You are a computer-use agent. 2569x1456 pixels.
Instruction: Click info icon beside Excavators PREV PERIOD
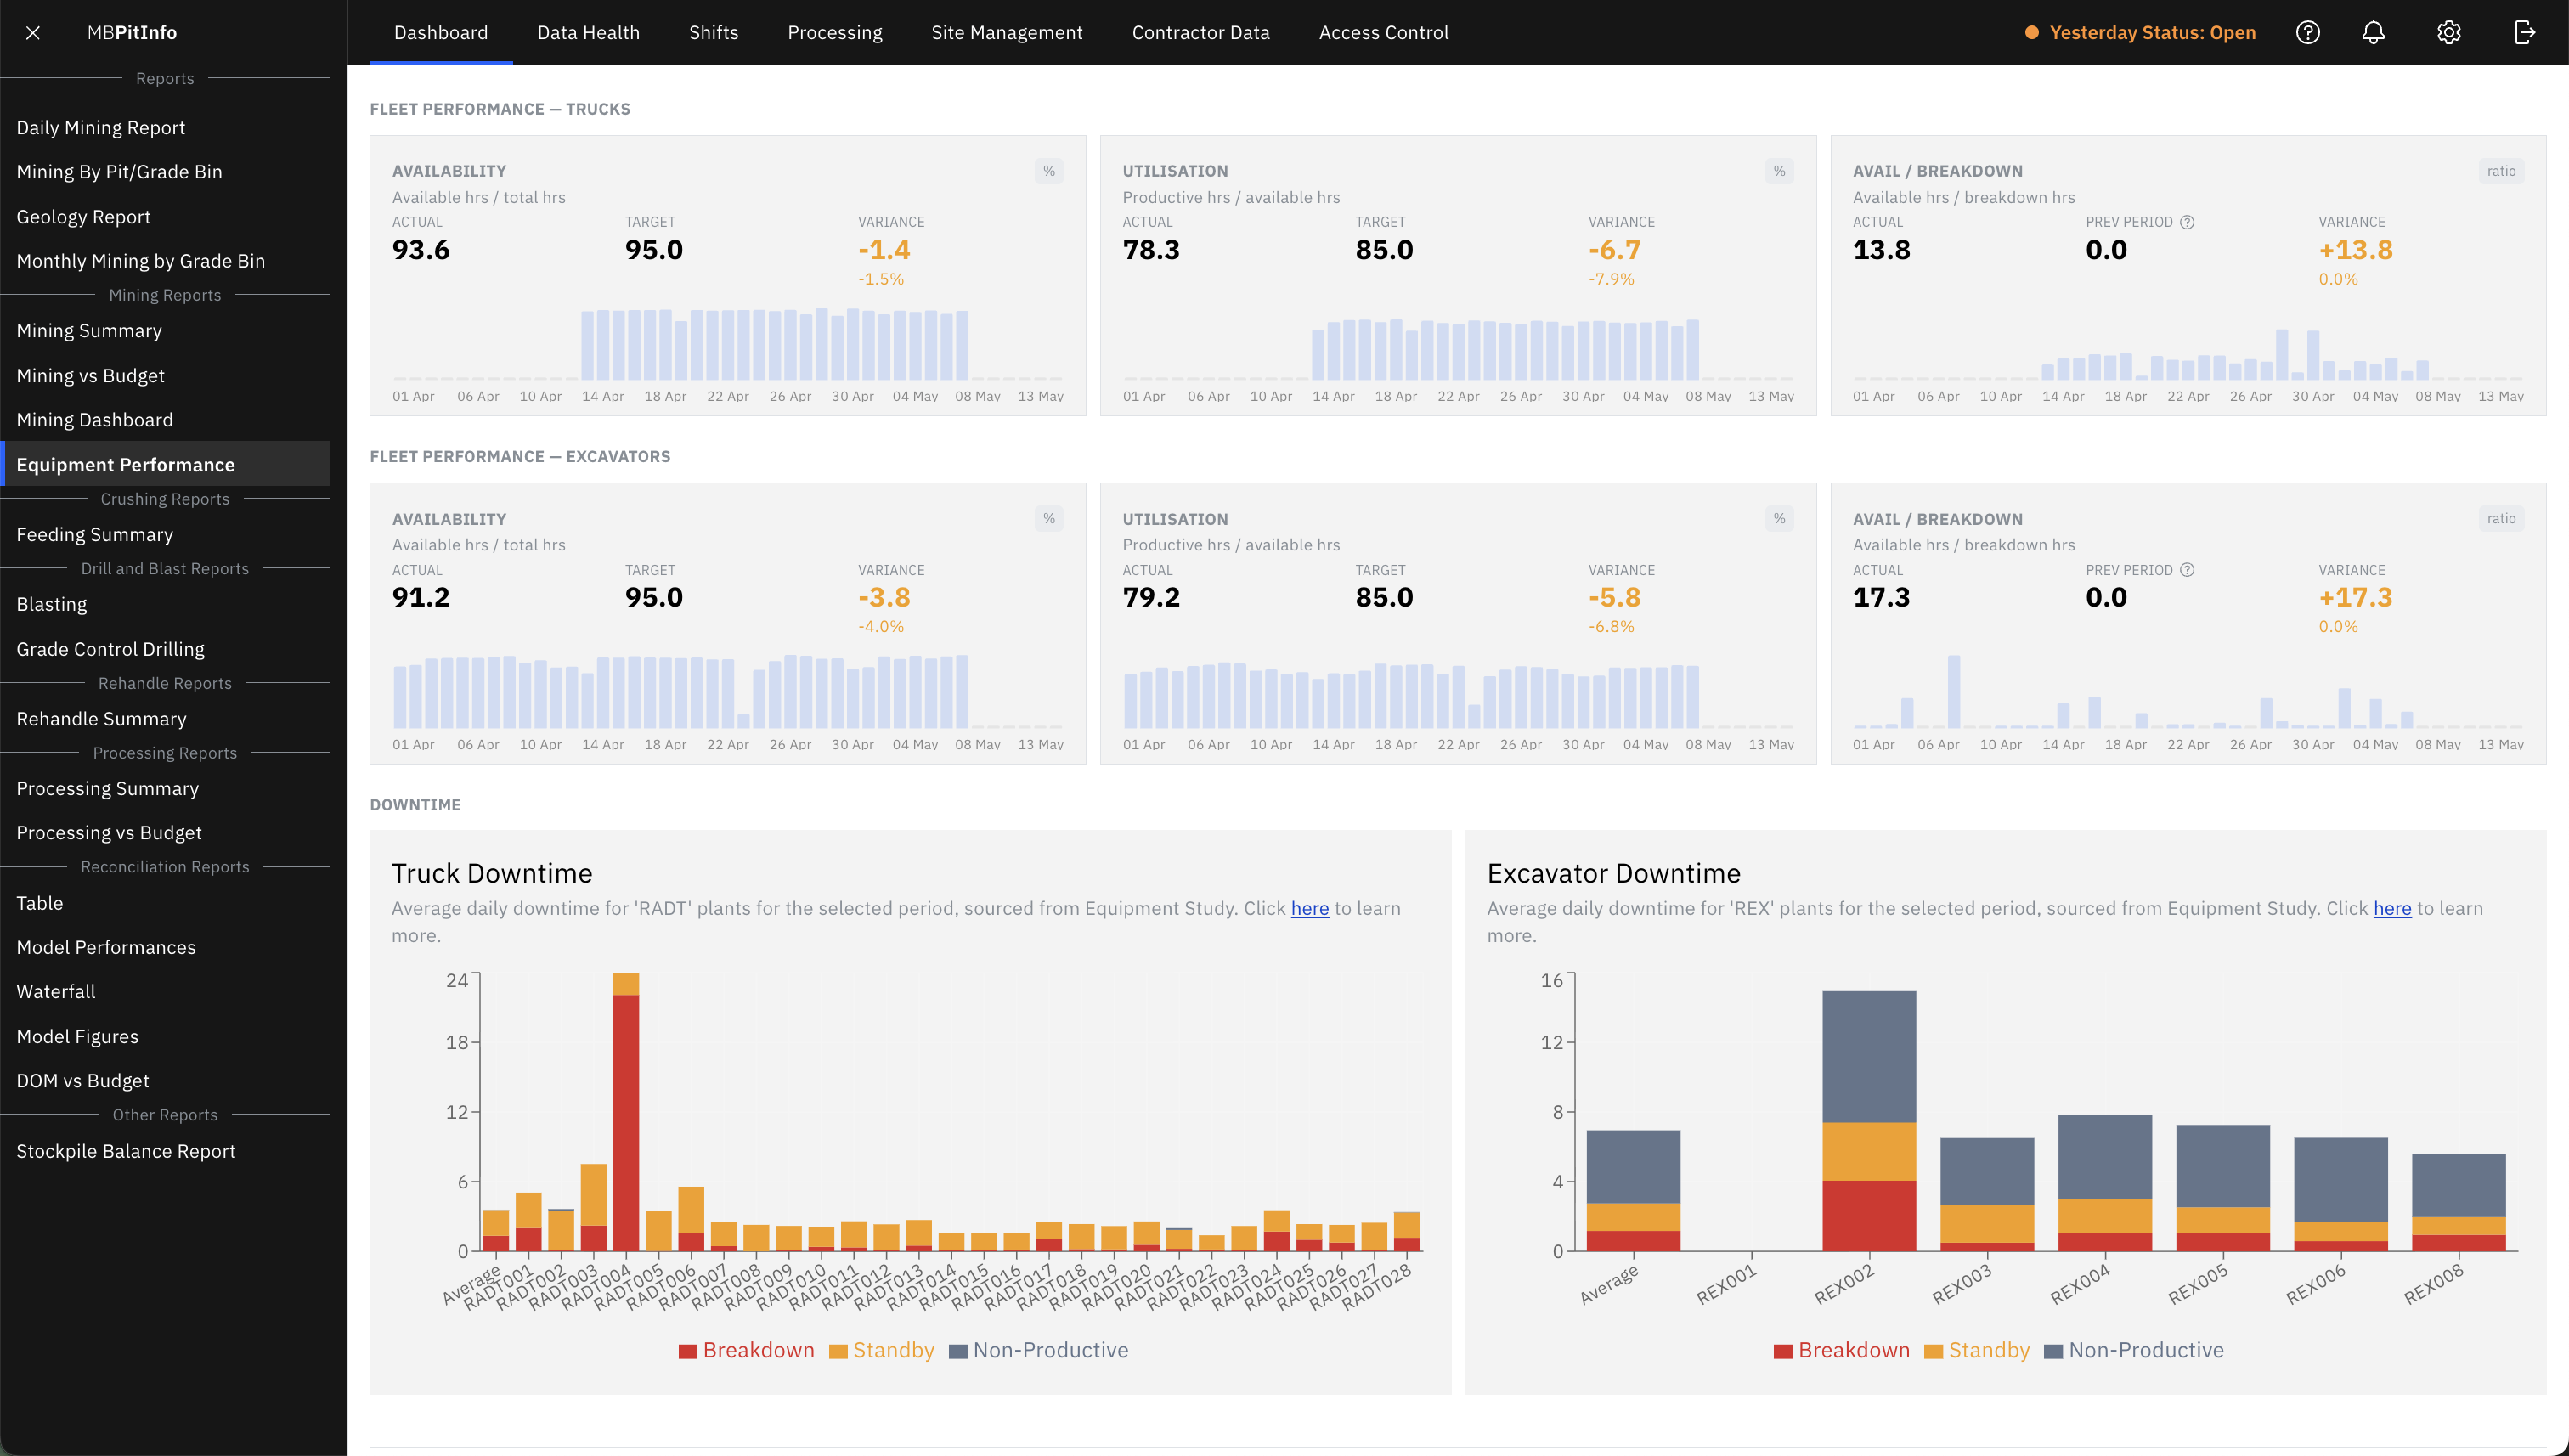[2187, 570]
